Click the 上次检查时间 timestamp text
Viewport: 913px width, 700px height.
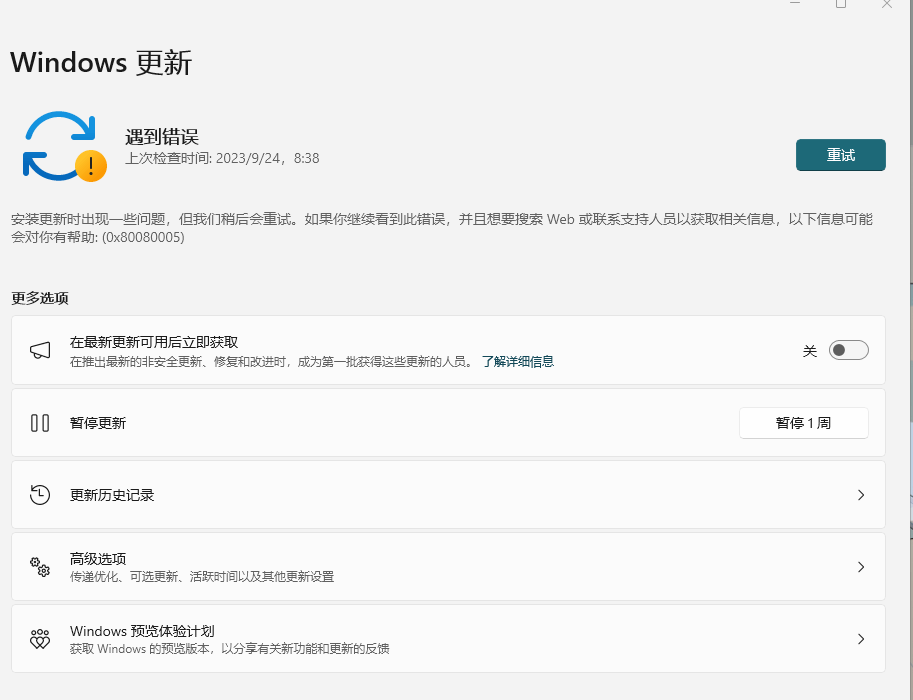point(222,158)
